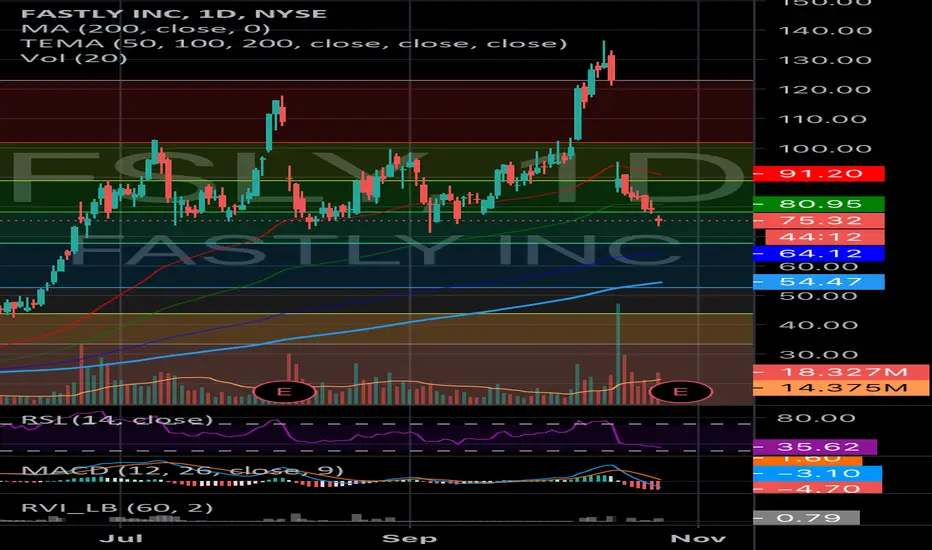The height and width of the screenshot is (550, 932).
Task: Click the 18.327M volume label
Action: 840,372
